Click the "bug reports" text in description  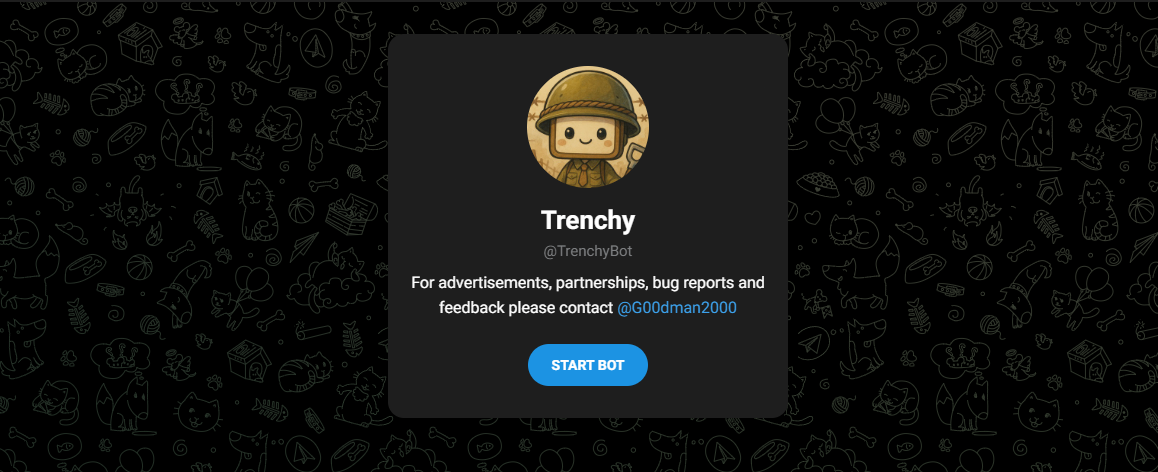692,283
